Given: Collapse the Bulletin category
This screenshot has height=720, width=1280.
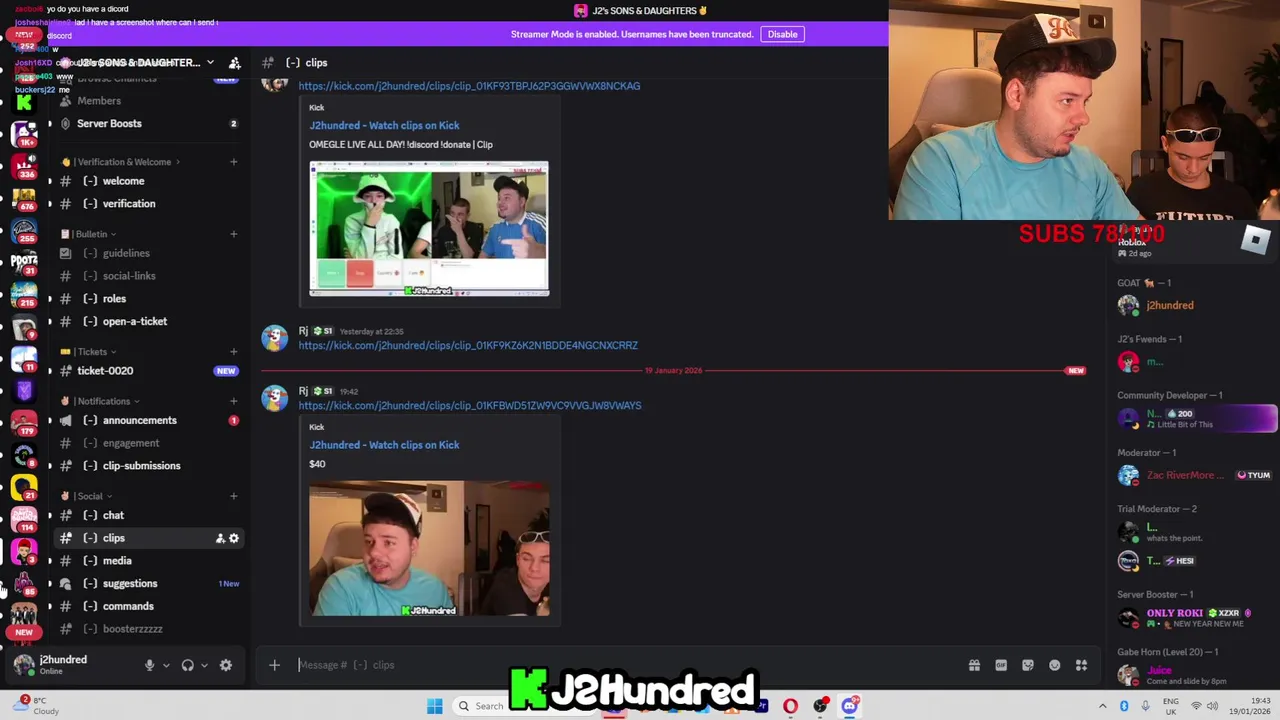Looking at the screenshot, I should click(90, 234).
